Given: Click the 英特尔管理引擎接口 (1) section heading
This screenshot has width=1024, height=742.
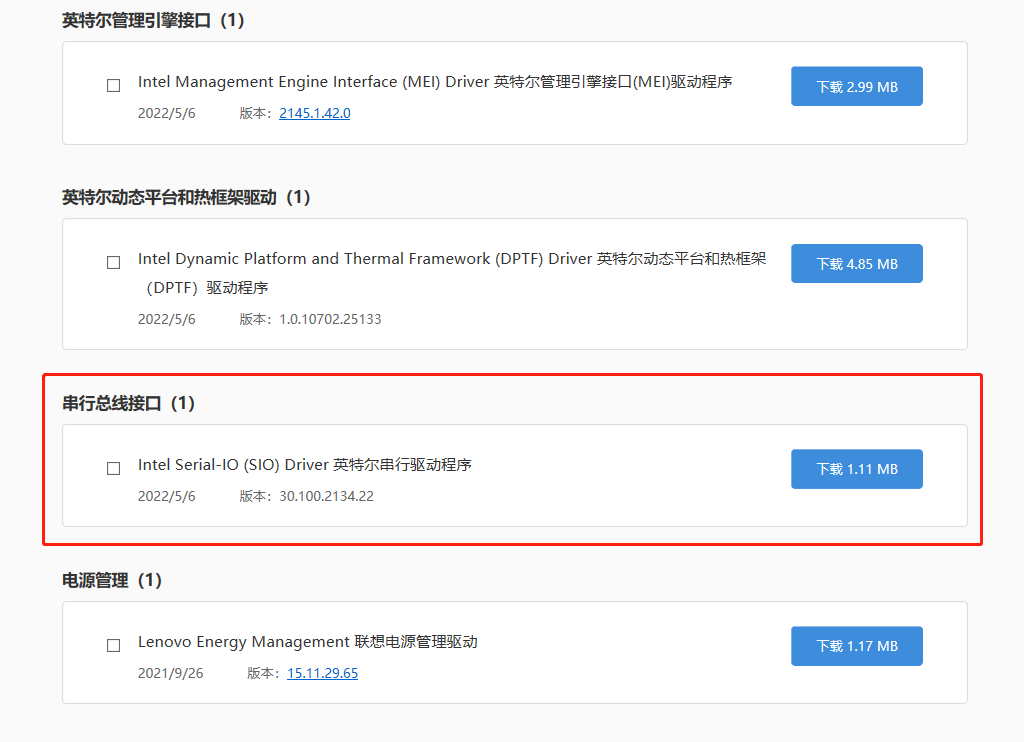Looking at the screenshot, I should click(x=153, y=20).
